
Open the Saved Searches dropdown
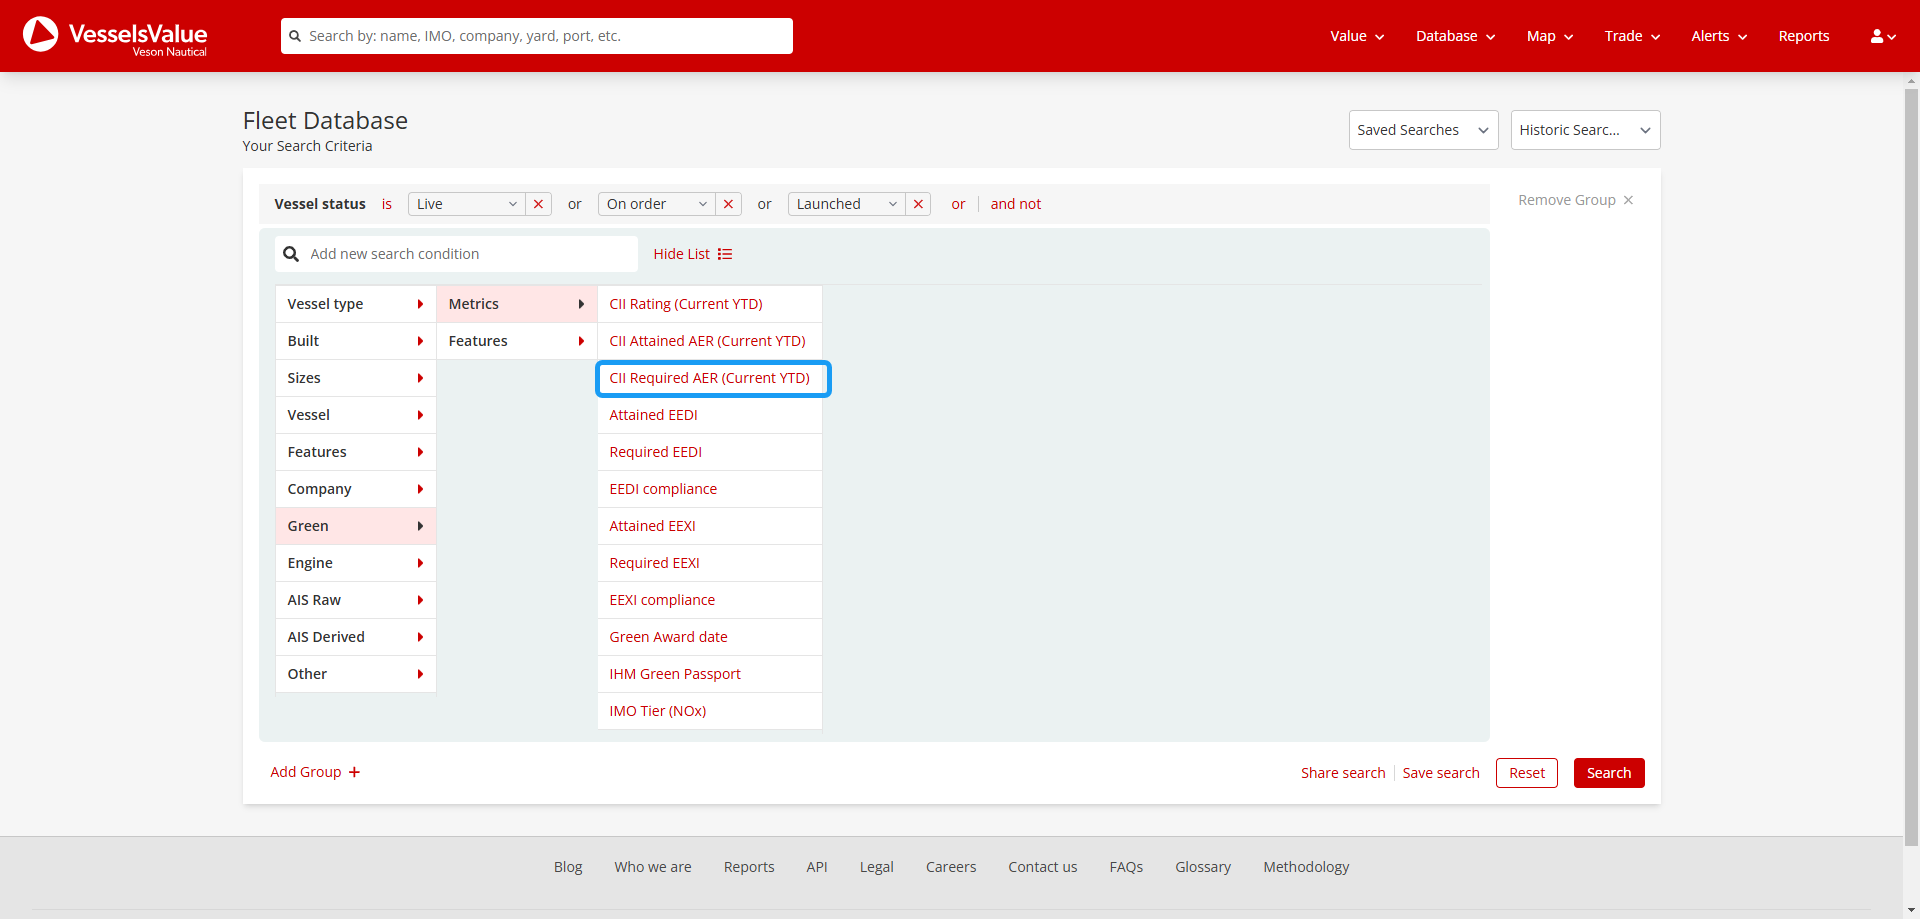coord(1422,130)
